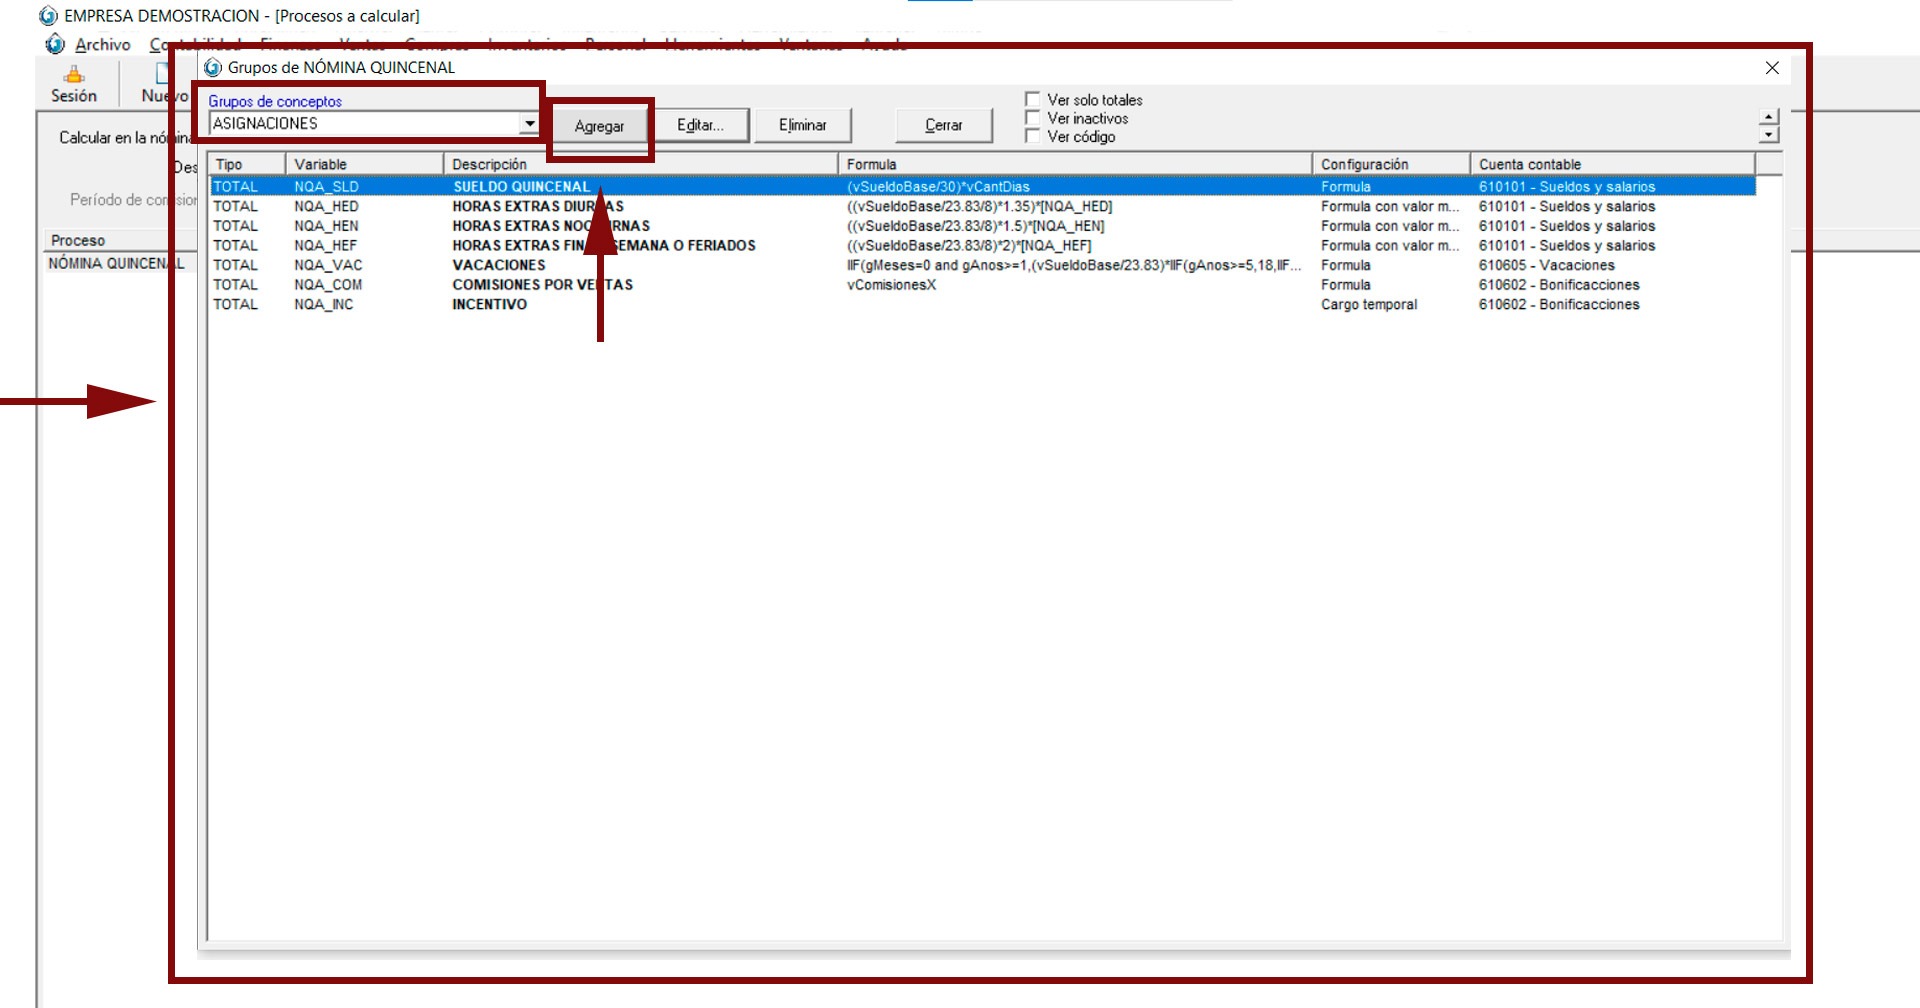Viewport: 1920px width, 1008px height.
Task: Open the ASIGNACIONES concept group dropdown
Action: [529, 124]
